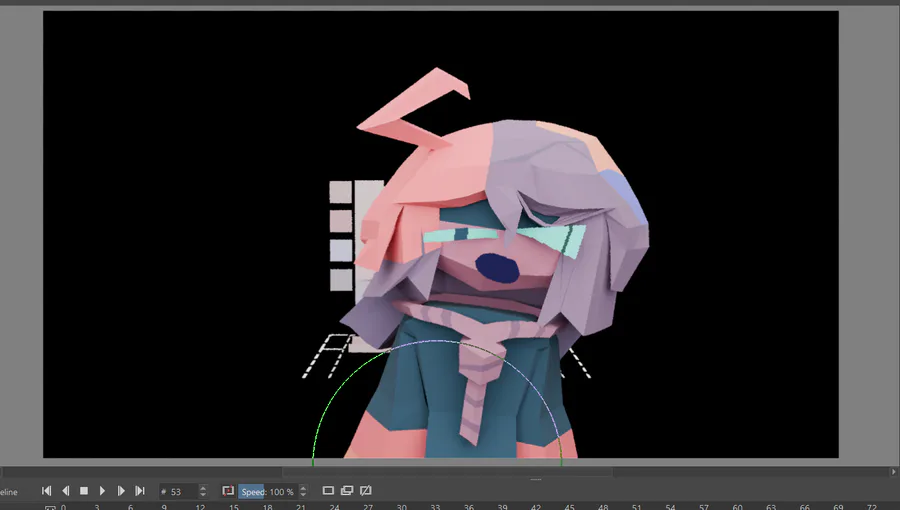
Task: Play the animation
Action: (x=102, y=490)
